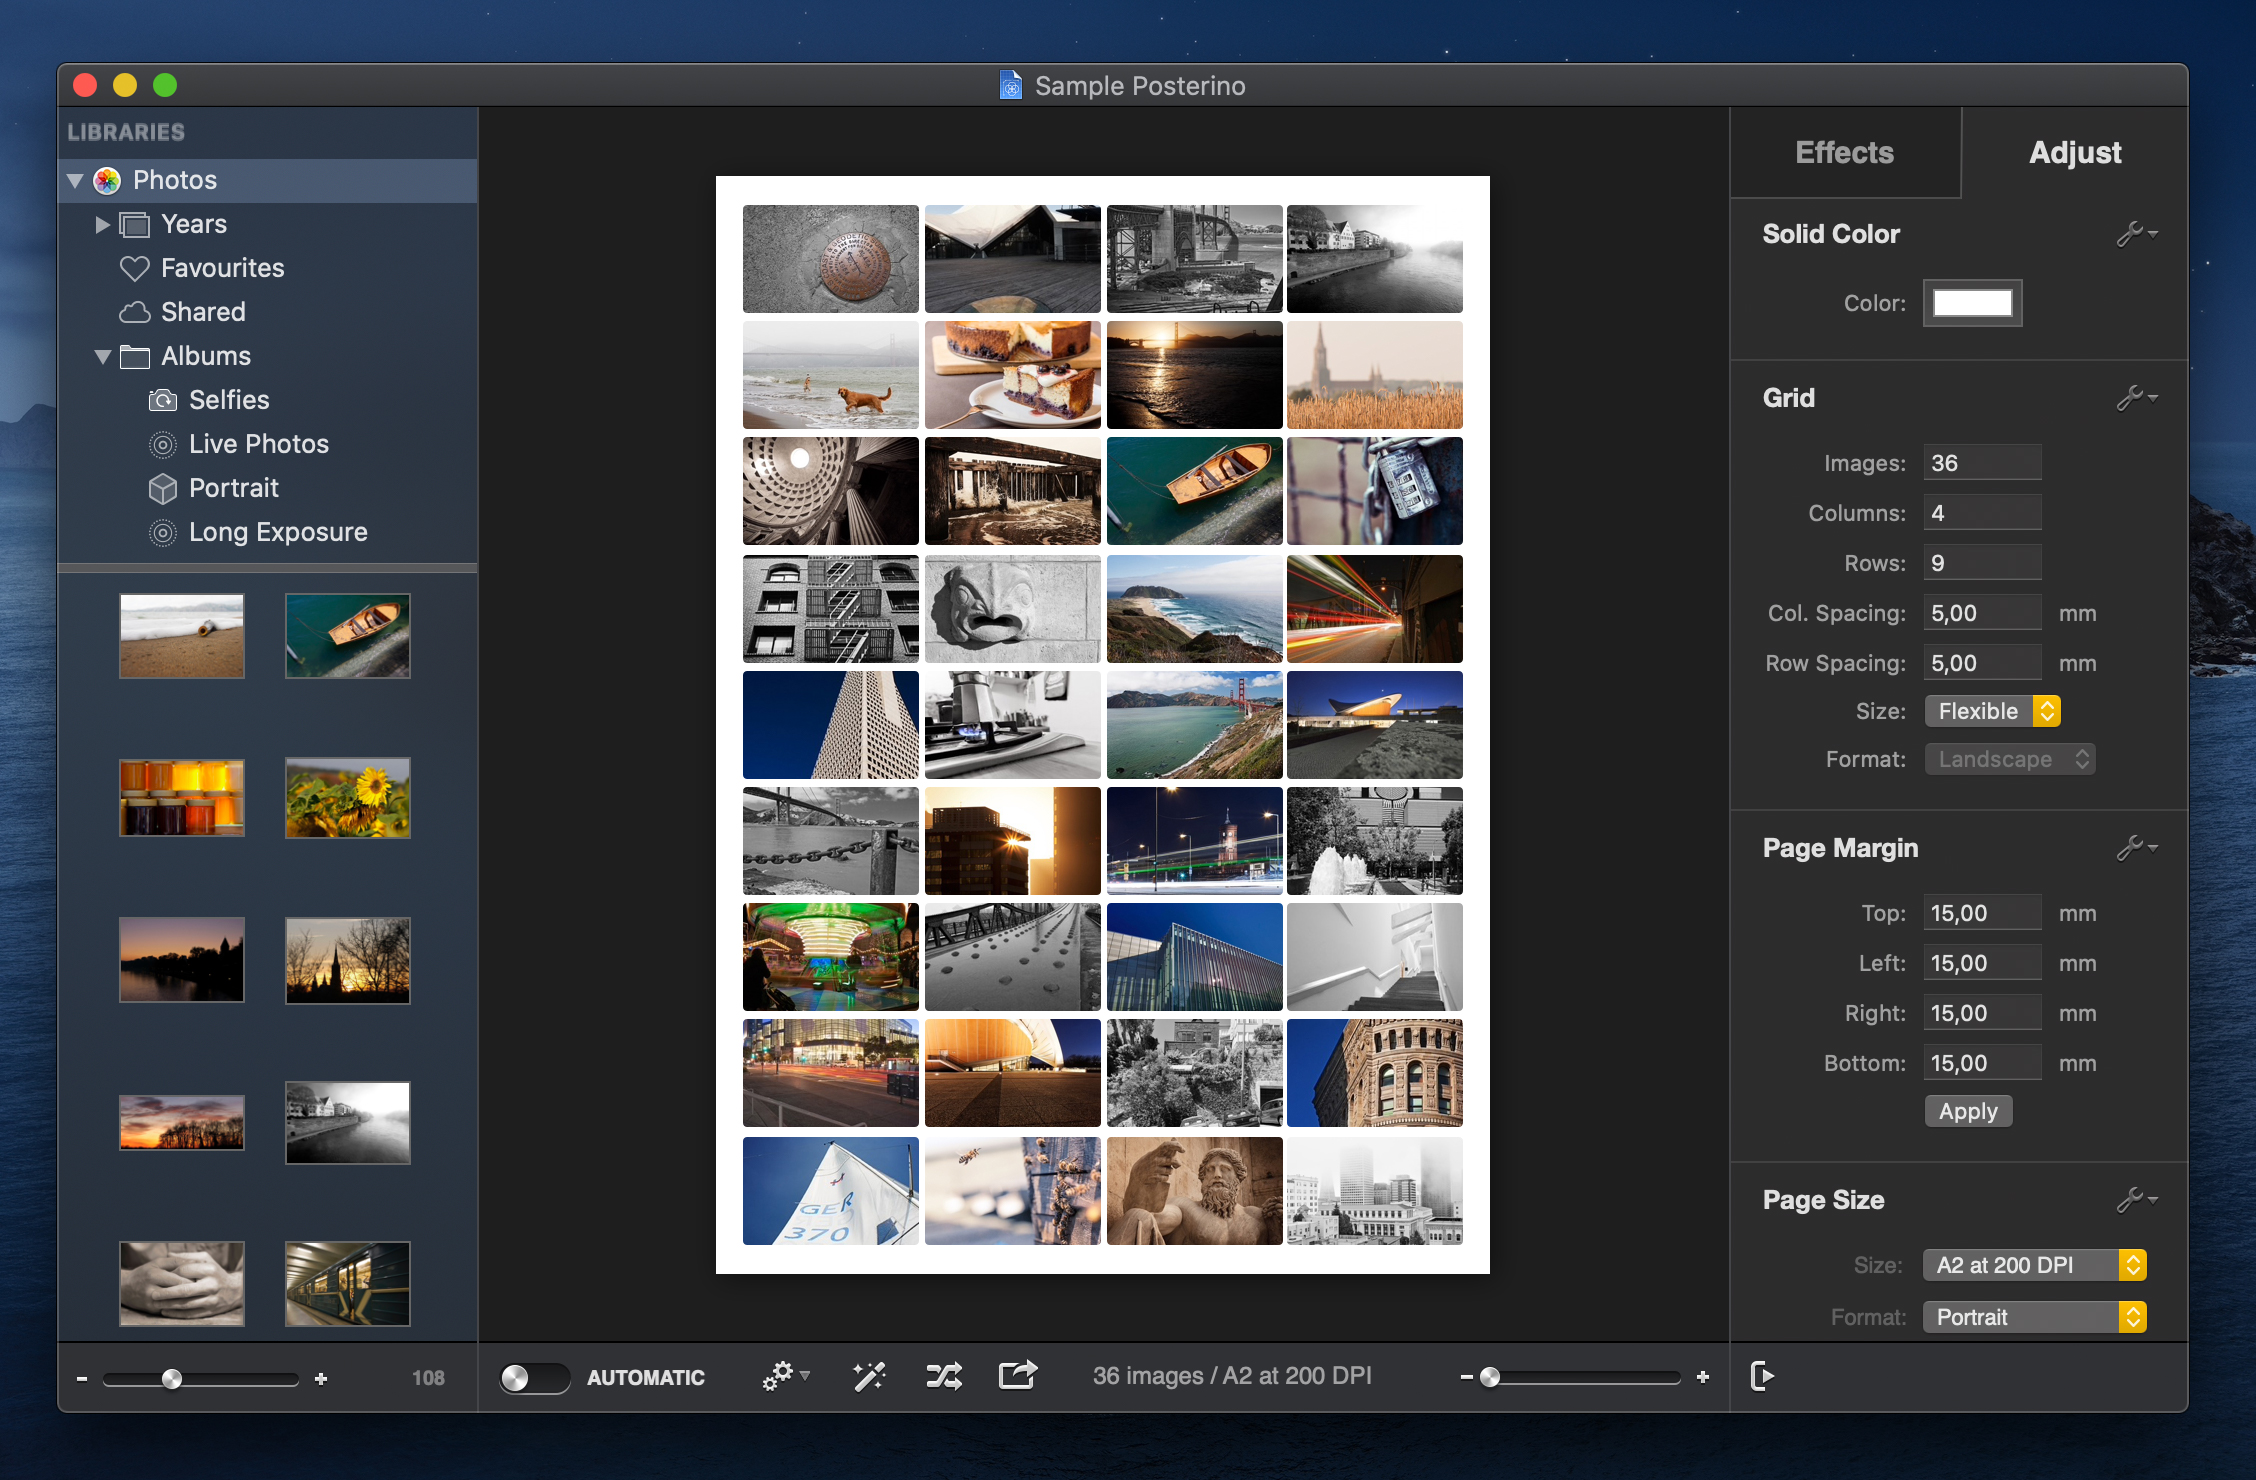Click minus to zoom out the poster

click(1466, 1377)
